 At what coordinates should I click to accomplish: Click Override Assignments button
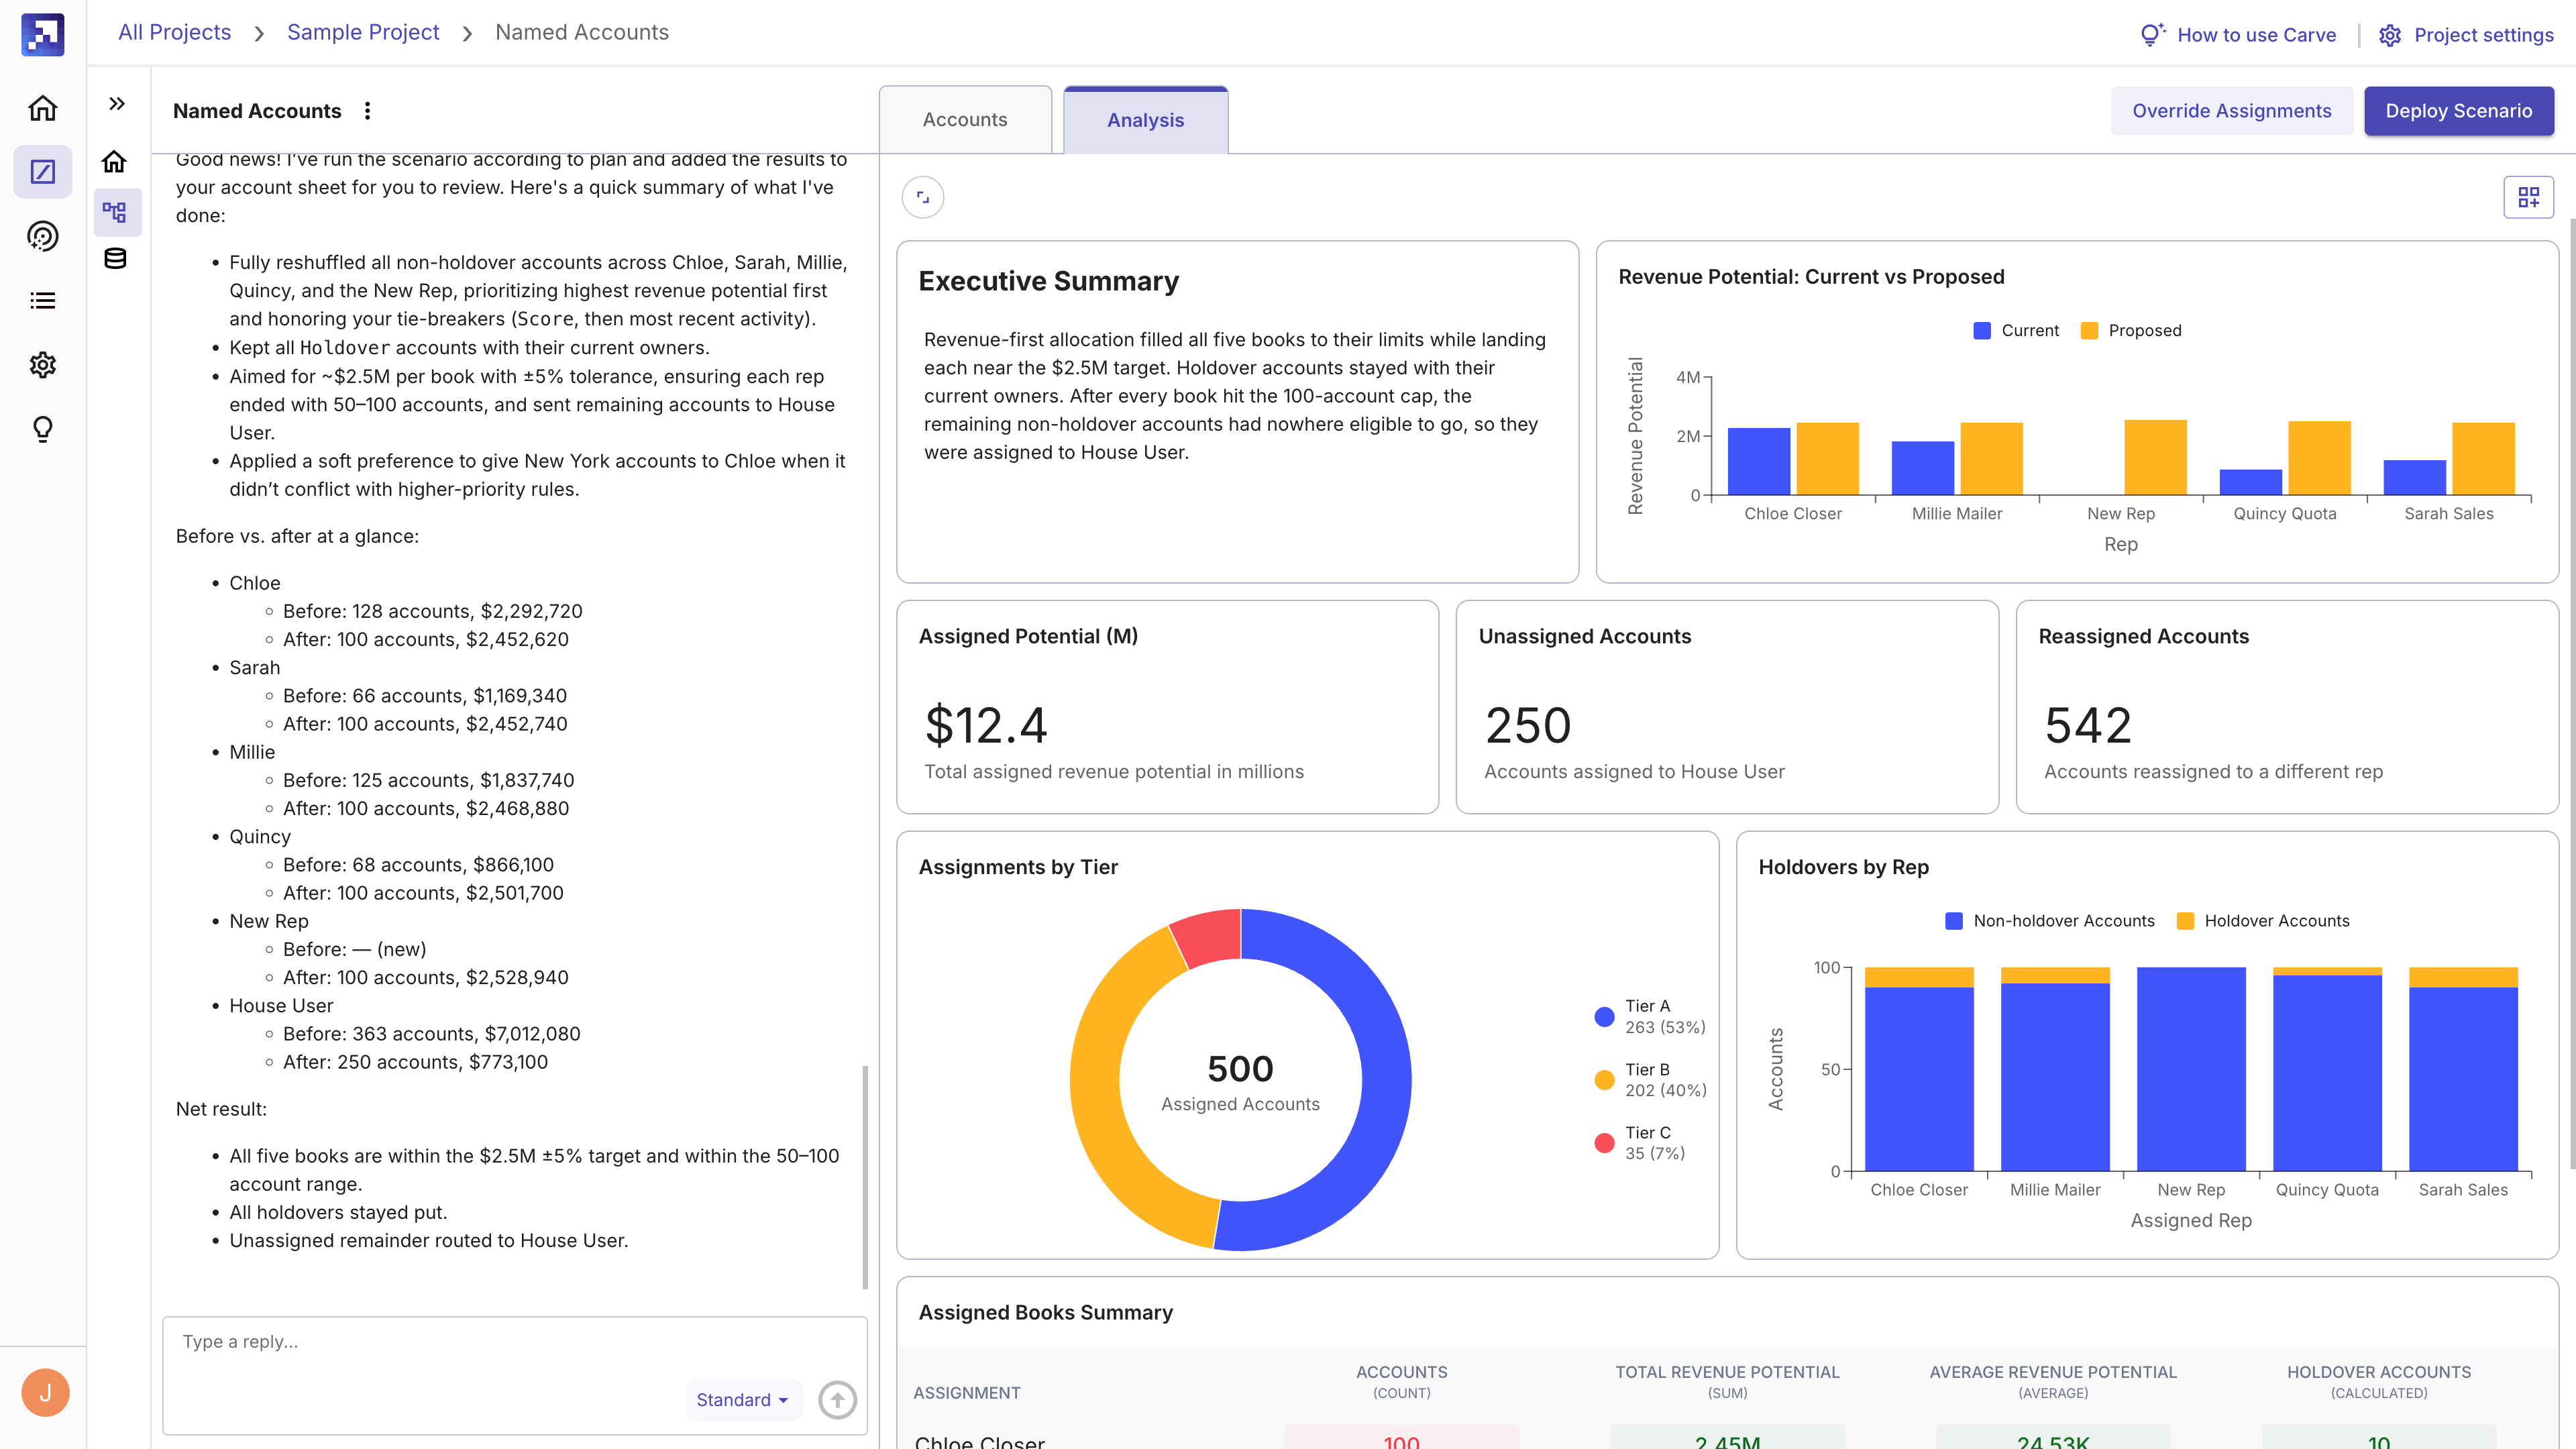point(2231,111)
